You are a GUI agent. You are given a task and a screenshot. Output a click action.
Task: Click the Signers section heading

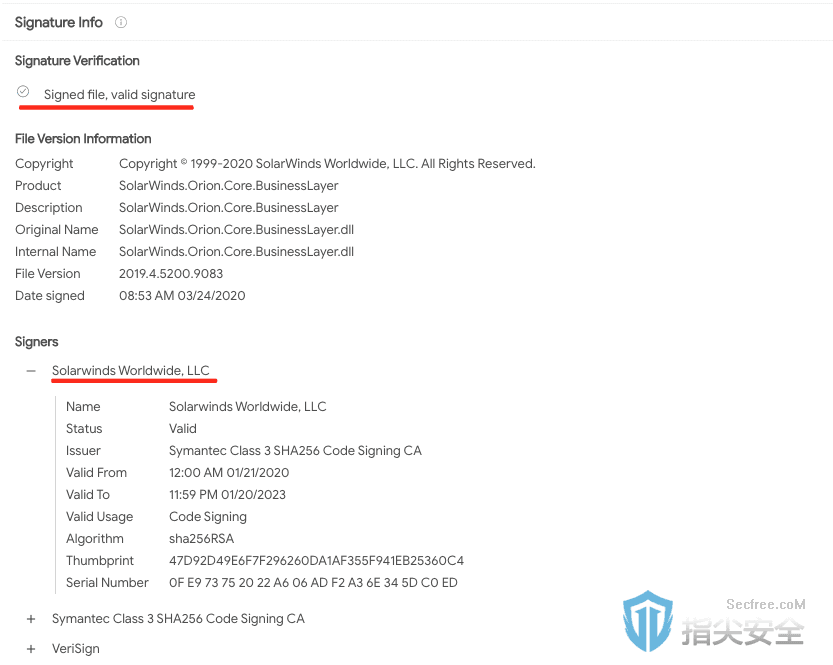(37, 342)
